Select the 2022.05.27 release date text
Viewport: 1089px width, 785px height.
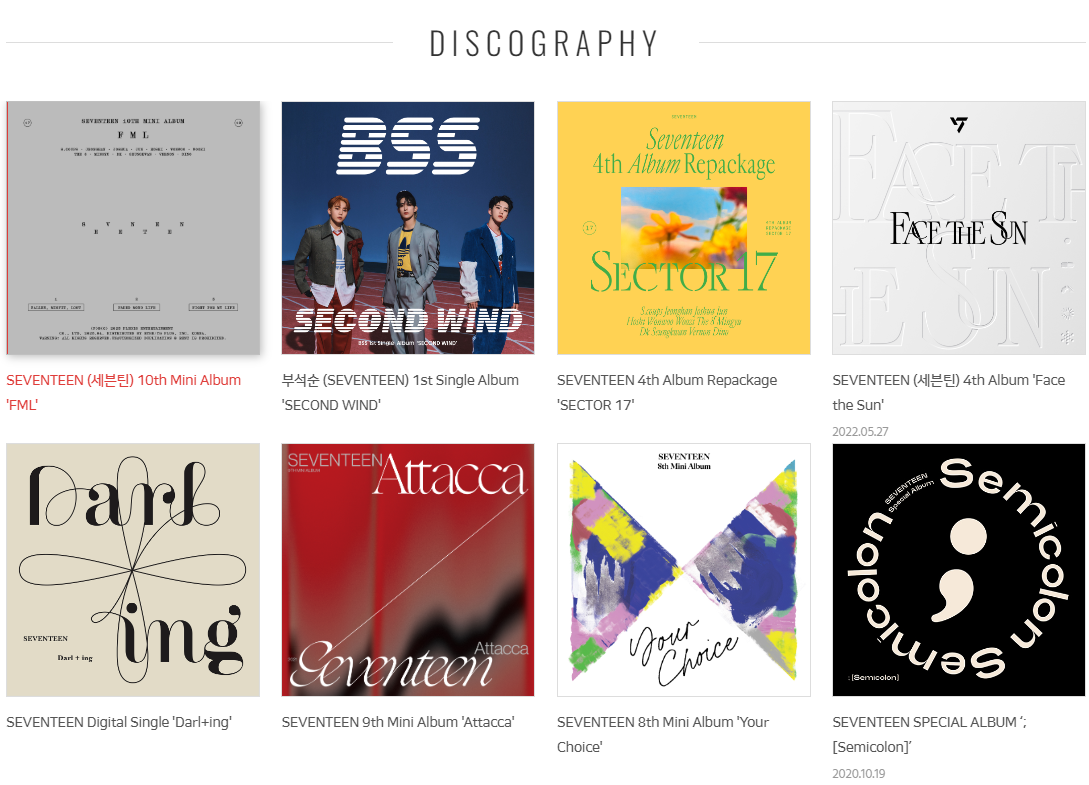(x=860, y=431)
